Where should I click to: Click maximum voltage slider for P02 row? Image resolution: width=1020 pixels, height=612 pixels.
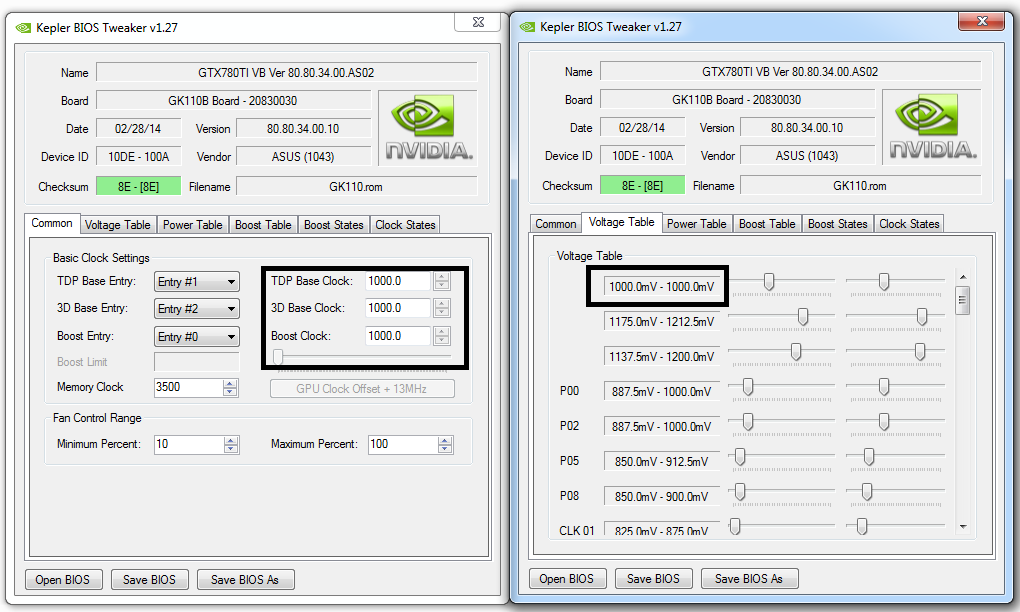click(884, 421)
